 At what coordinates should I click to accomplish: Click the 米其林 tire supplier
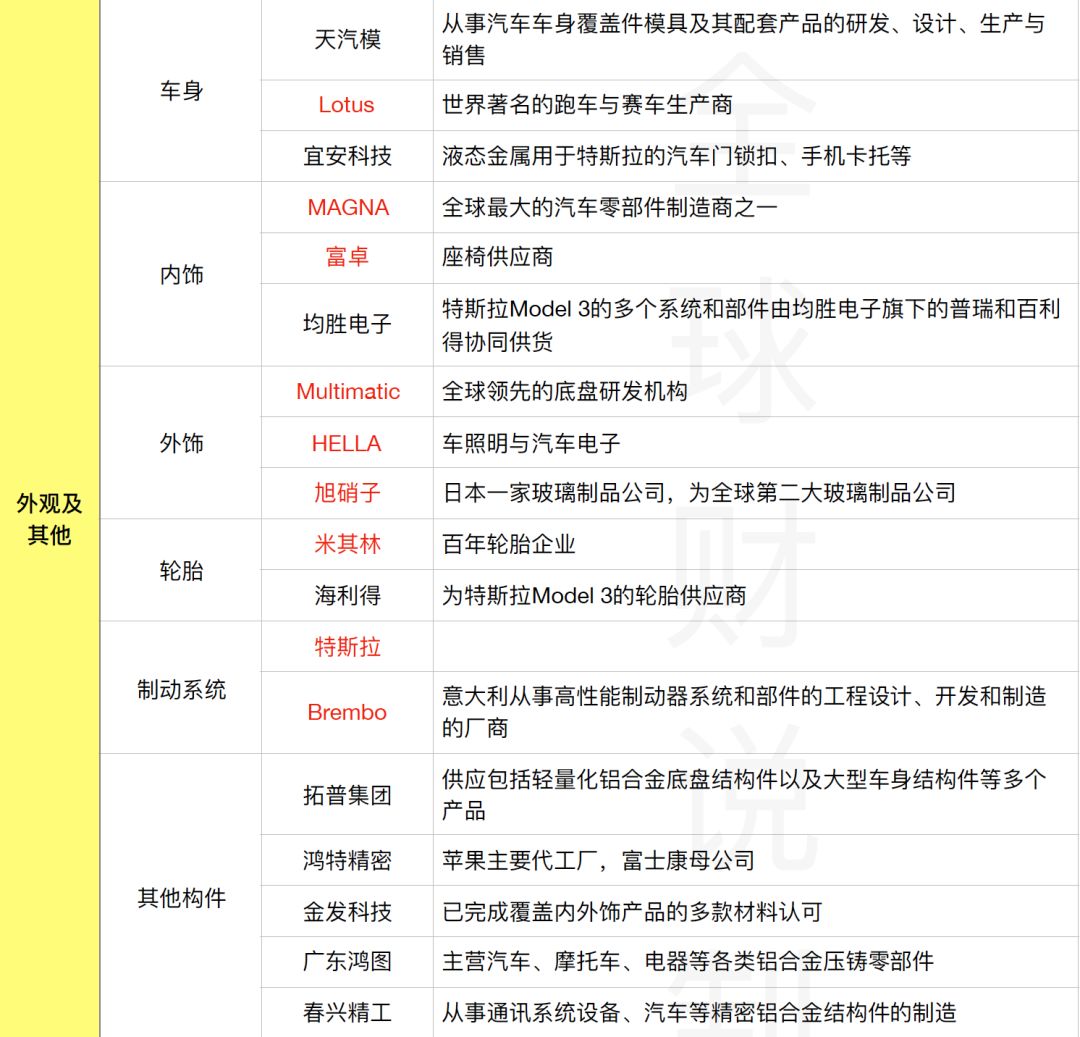pos(347,544)
